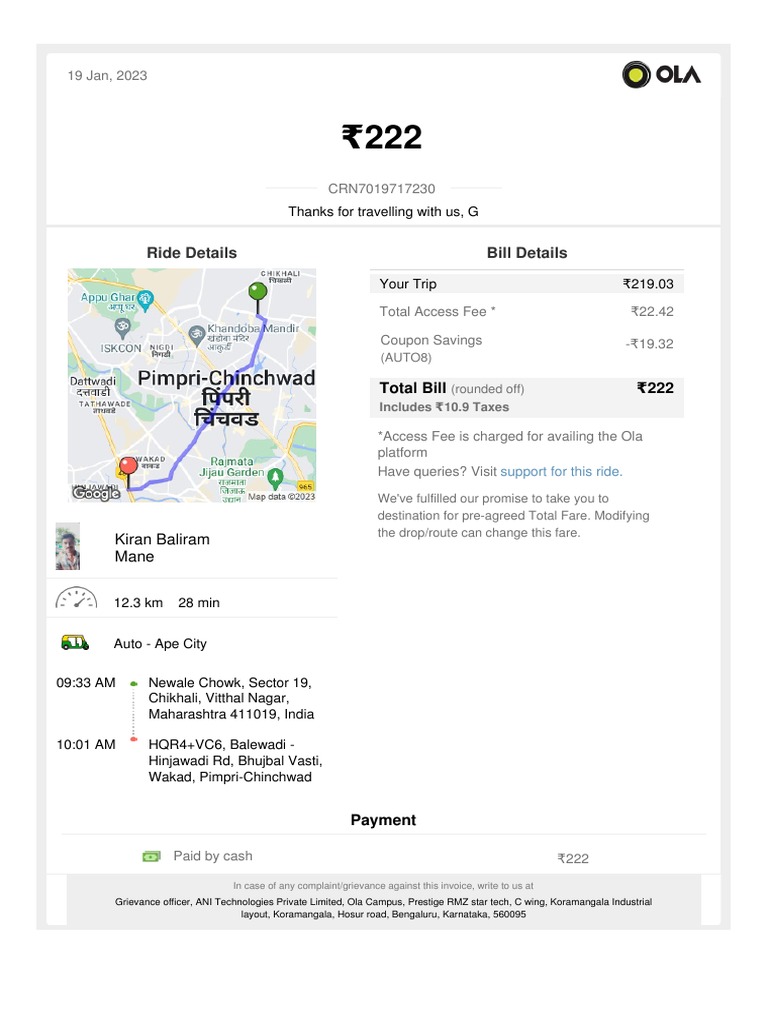Click the auto rickshaw vehicle icon
768x1024 pixels.
point(75,643)
